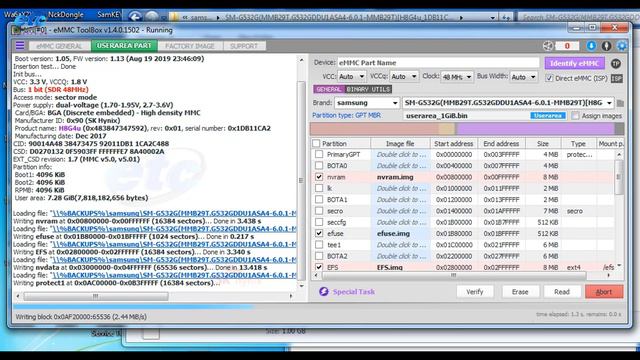Click the Size column header
640x360 pixels.
(x=543, y=144)
